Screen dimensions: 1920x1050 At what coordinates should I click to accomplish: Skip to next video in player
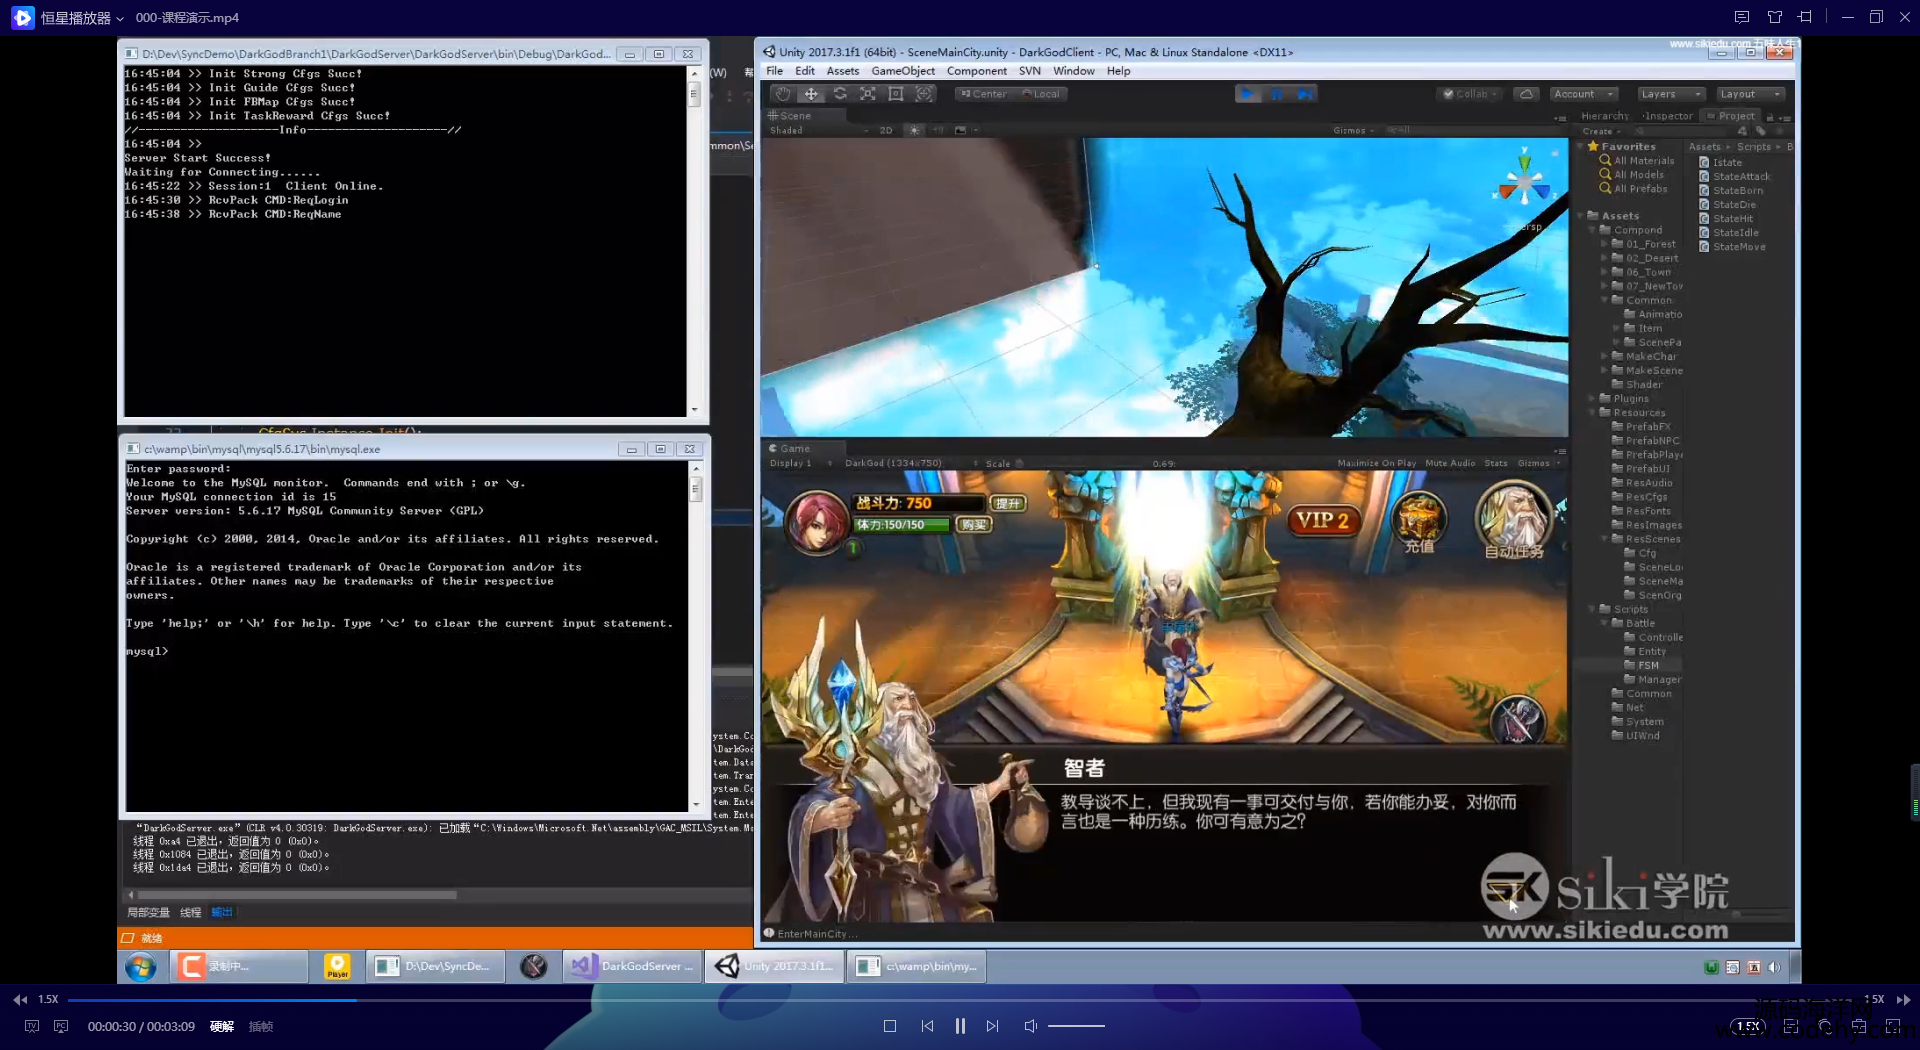click(992, 1026)
